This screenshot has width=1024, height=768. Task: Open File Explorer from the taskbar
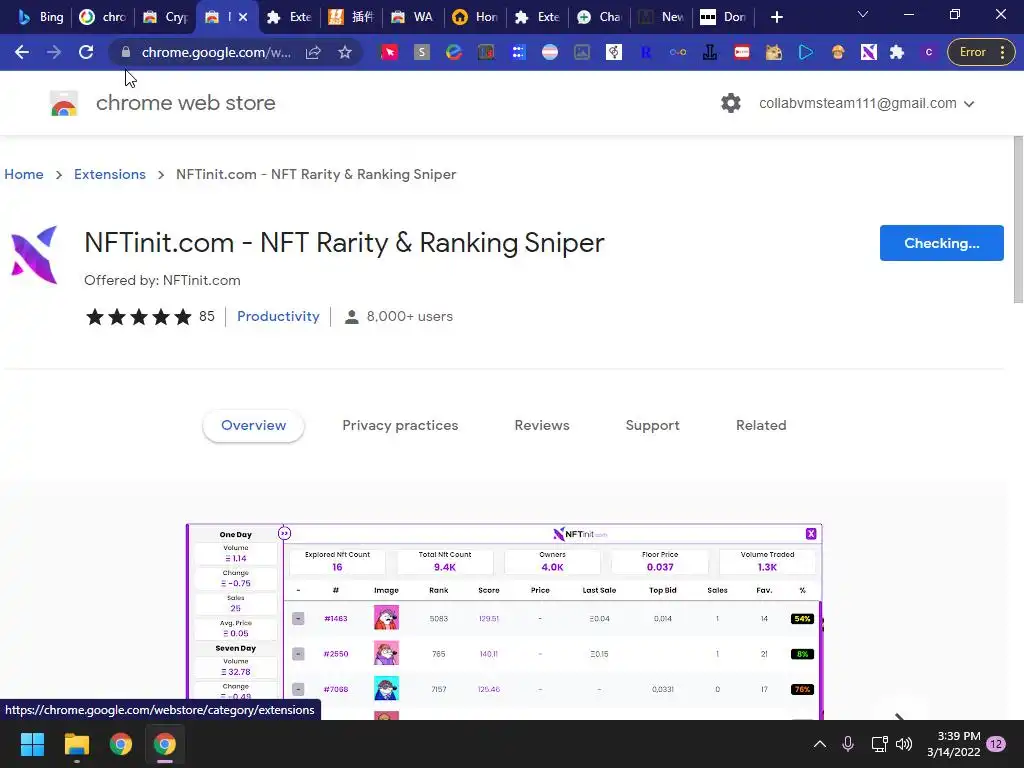click(76, 744)
